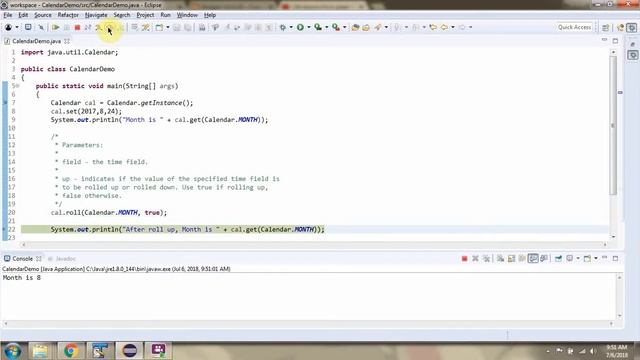Open the Navigate menu
The width and height of the screenshot is (640, 360).
(x=96, y=15)
